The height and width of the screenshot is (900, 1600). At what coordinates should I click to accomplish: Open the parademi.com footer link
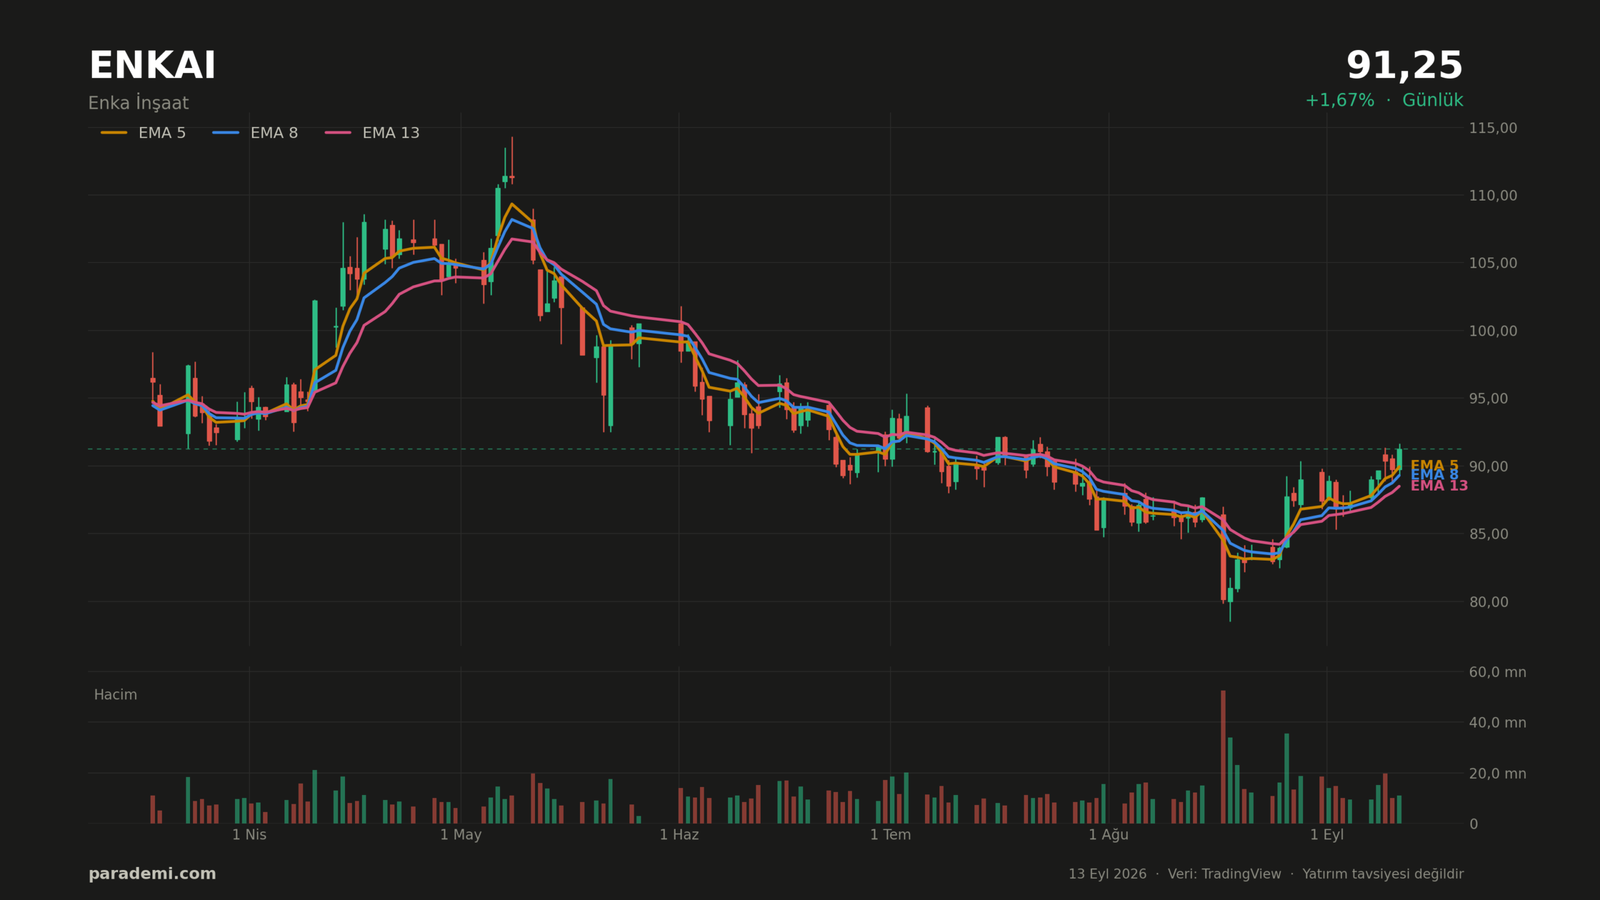pos(152,874)
